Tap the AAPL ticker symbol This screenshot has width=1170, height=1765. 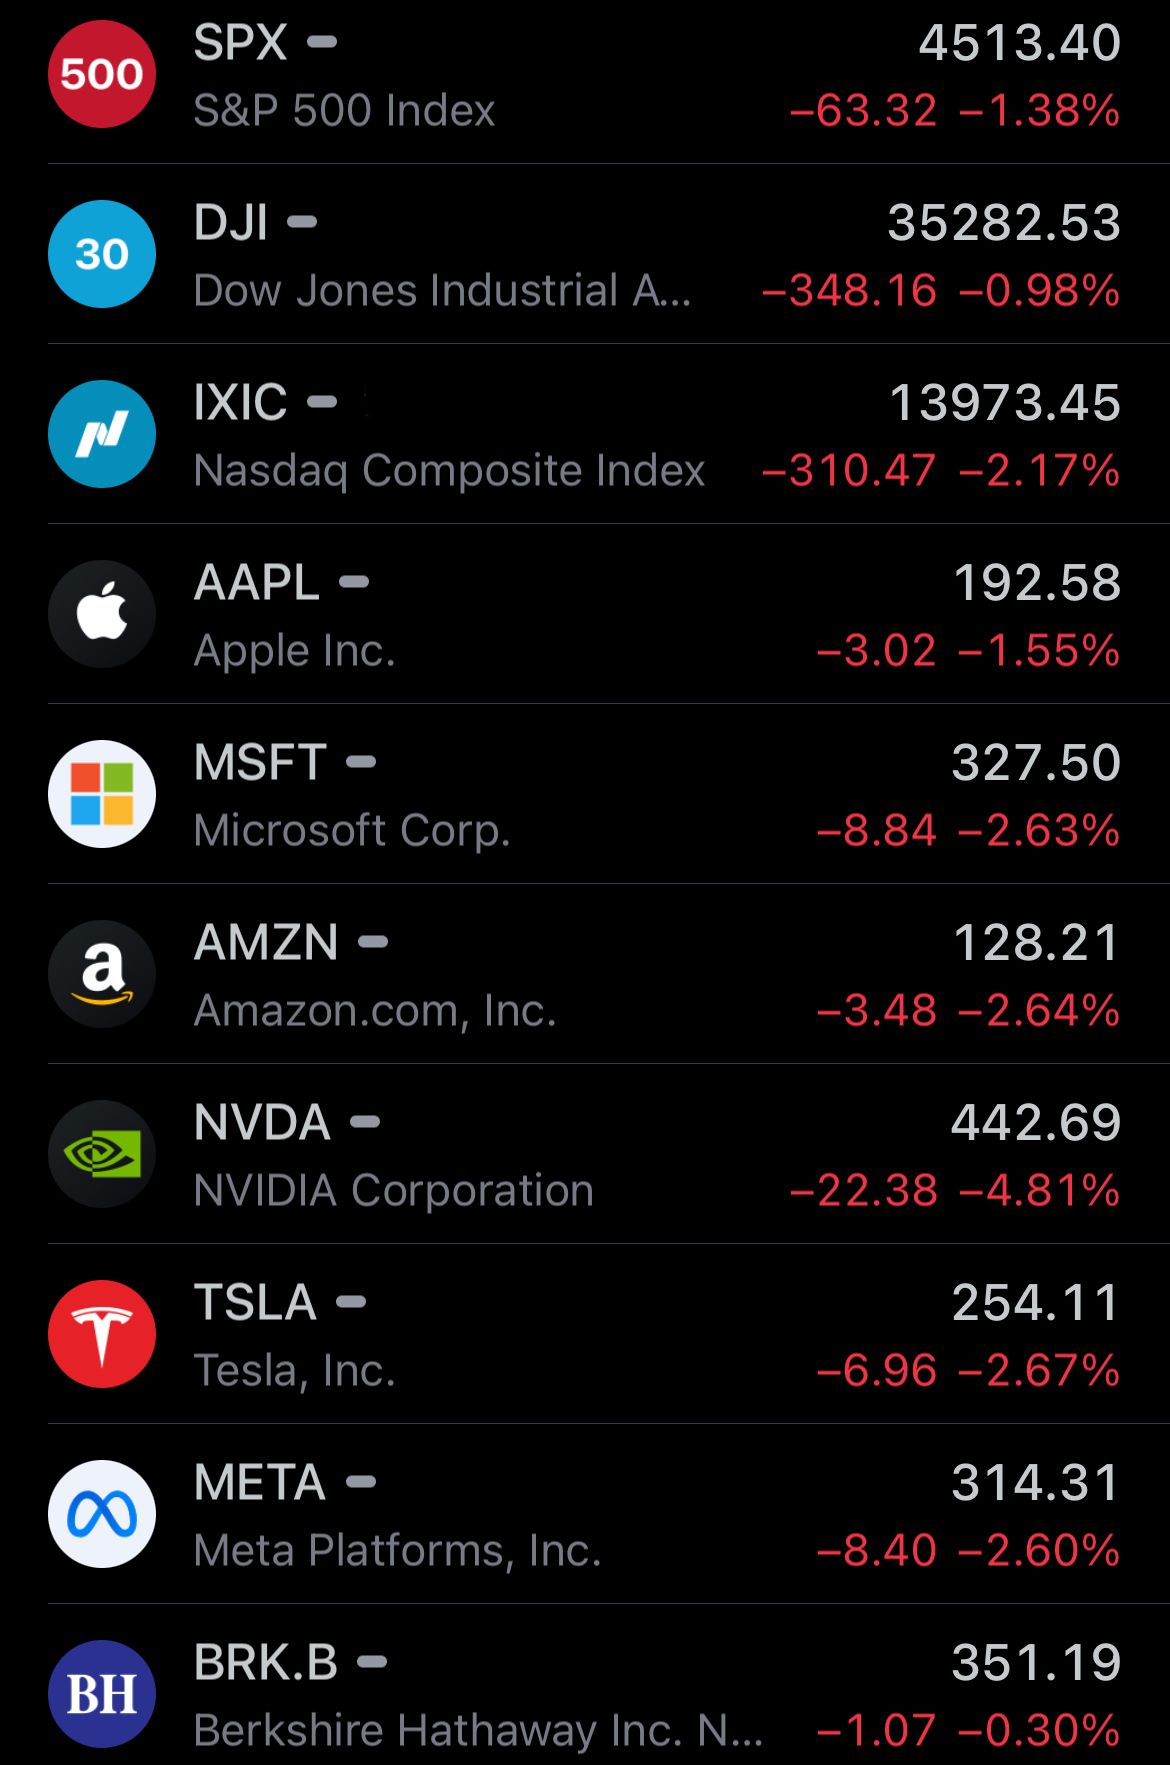pos(257,583)
